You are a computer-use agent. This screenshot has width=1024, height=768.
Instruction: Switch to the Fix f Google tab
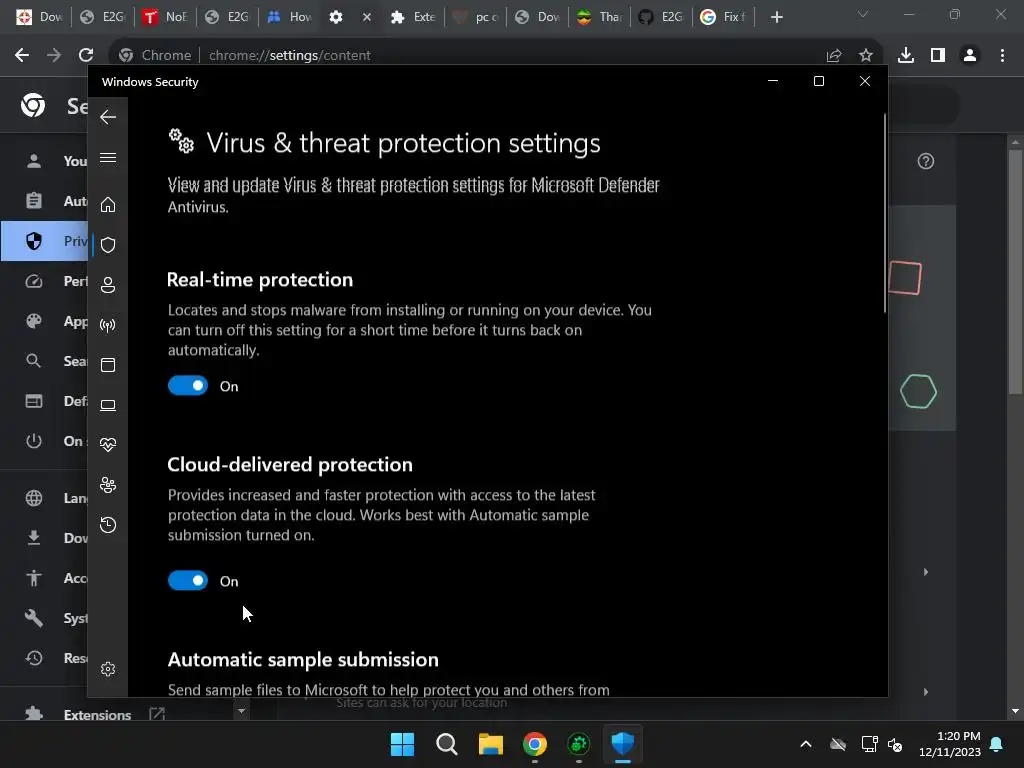pos(723,17)
